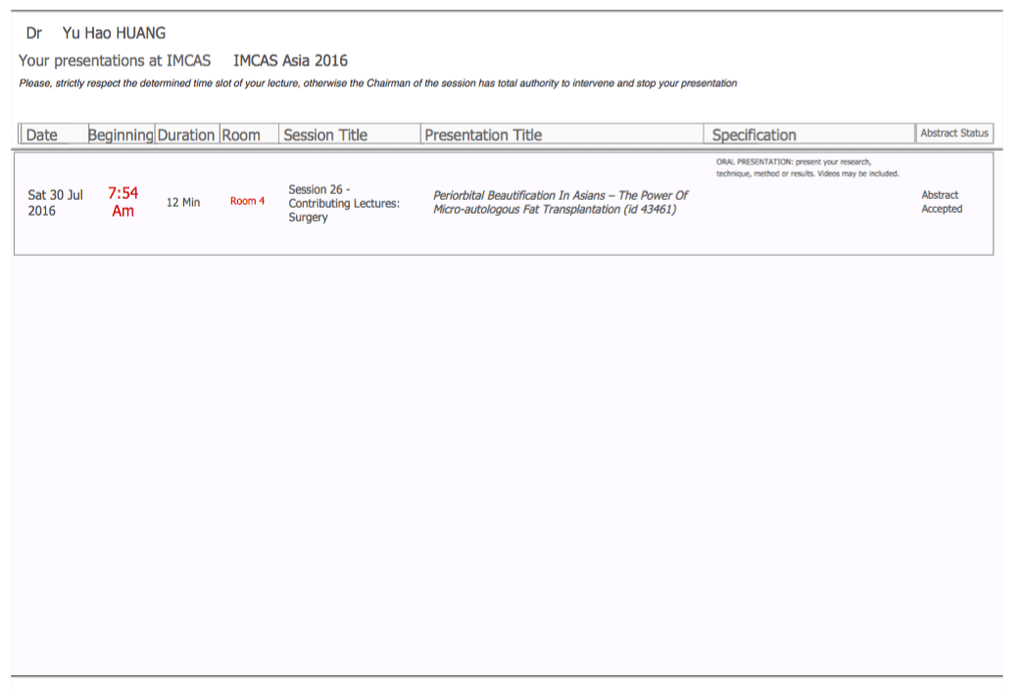Click the Duration column header

point(187,134)
